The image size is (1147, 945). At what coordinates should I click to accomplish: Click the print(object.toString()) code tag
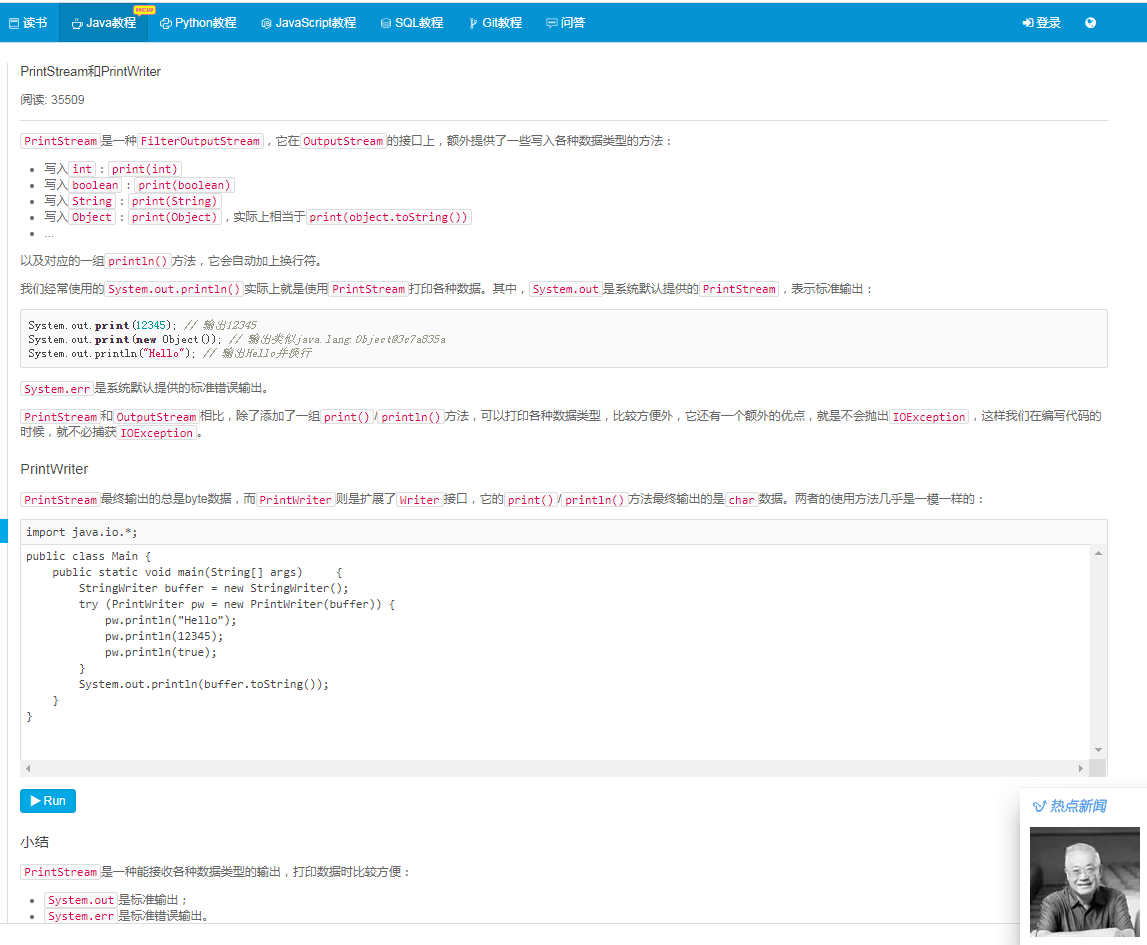click(388, 217)
